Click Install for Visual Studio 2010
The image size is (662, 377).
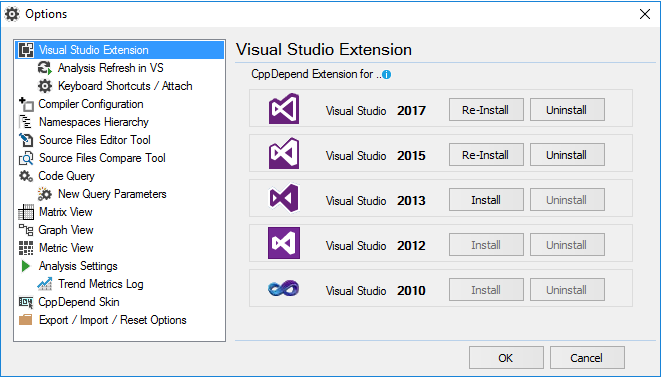[486, 290]
